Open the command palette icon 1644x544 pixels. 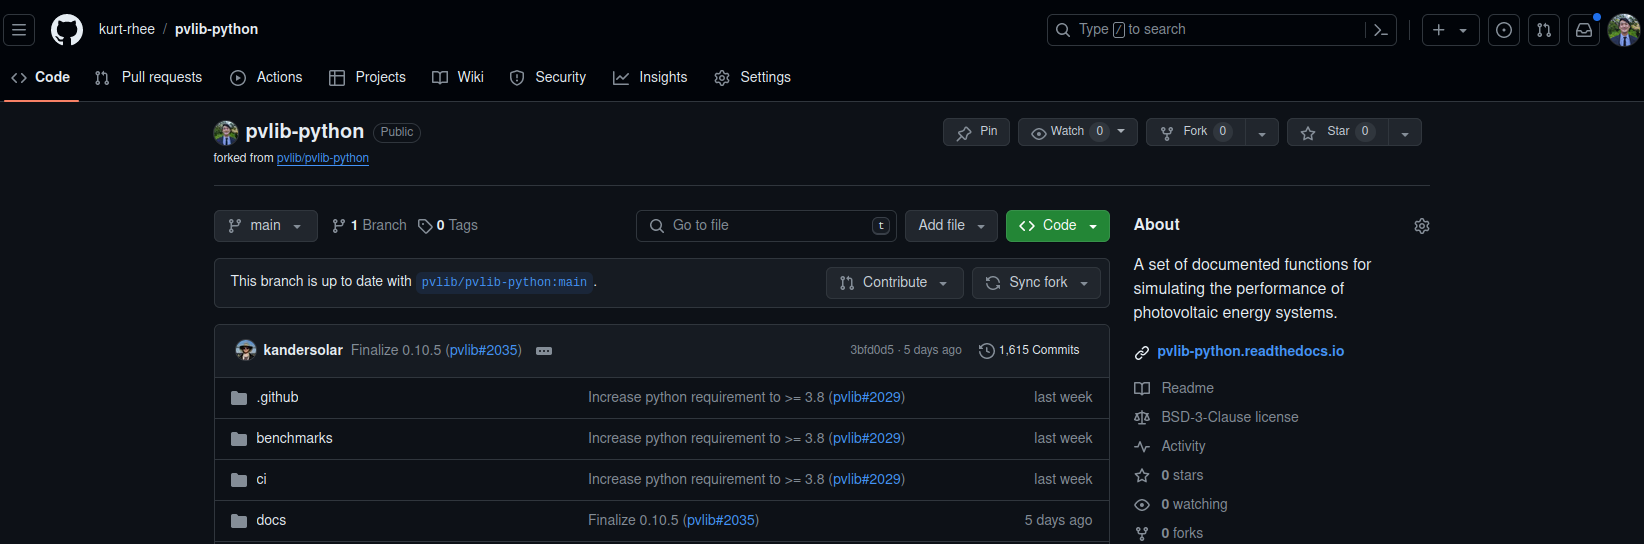coord(1381,30)
